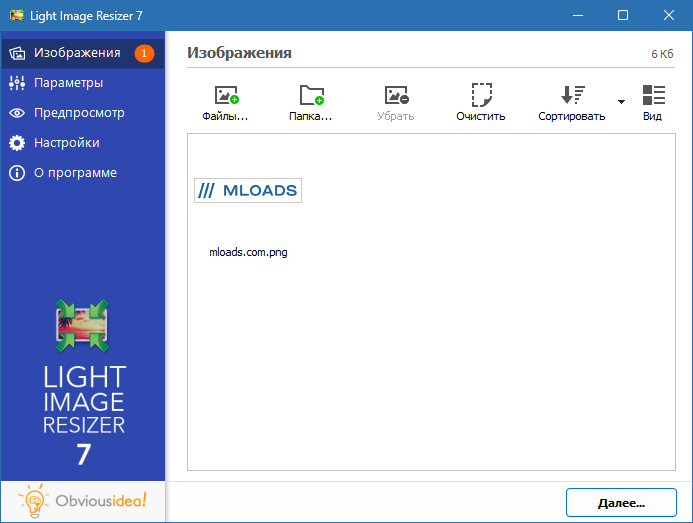This screenshot has width=693, height=523.
Task: Click the Изображения photos icon in sidebar
Action: [17, 53]
